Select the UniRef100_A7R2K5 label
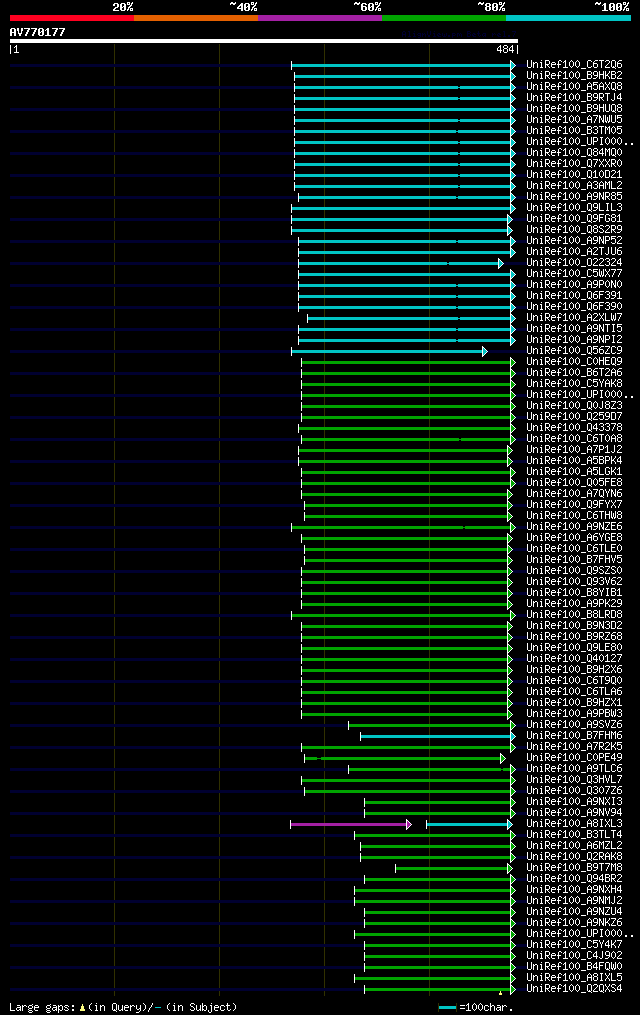 tap(574, 747)
